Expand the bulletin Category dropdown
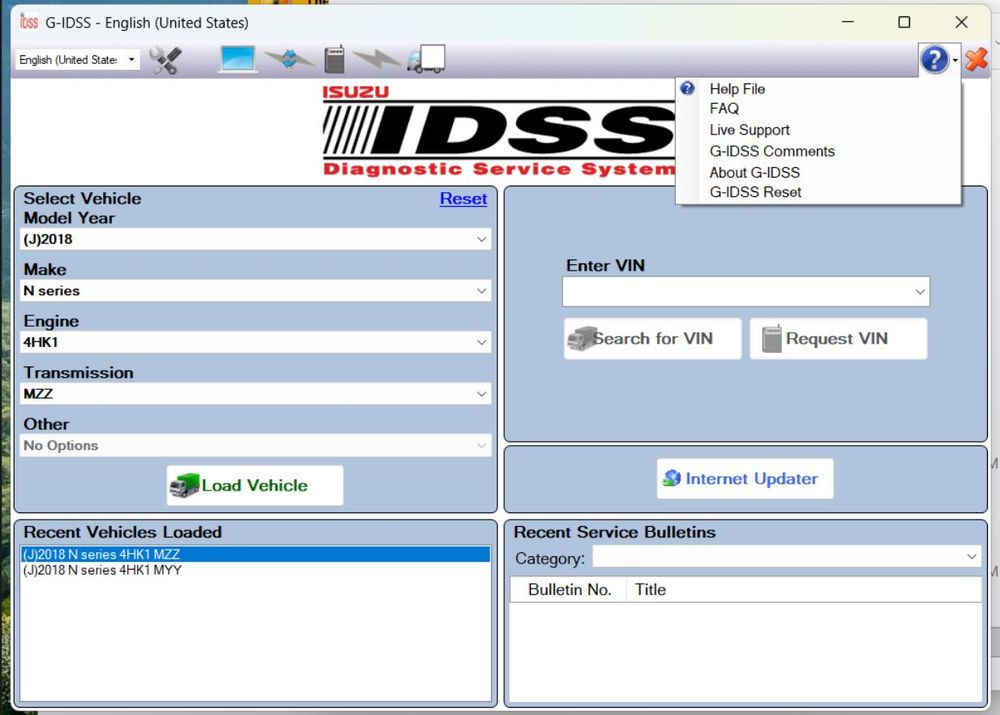The image size is (1000, 715). pos(971,556)
